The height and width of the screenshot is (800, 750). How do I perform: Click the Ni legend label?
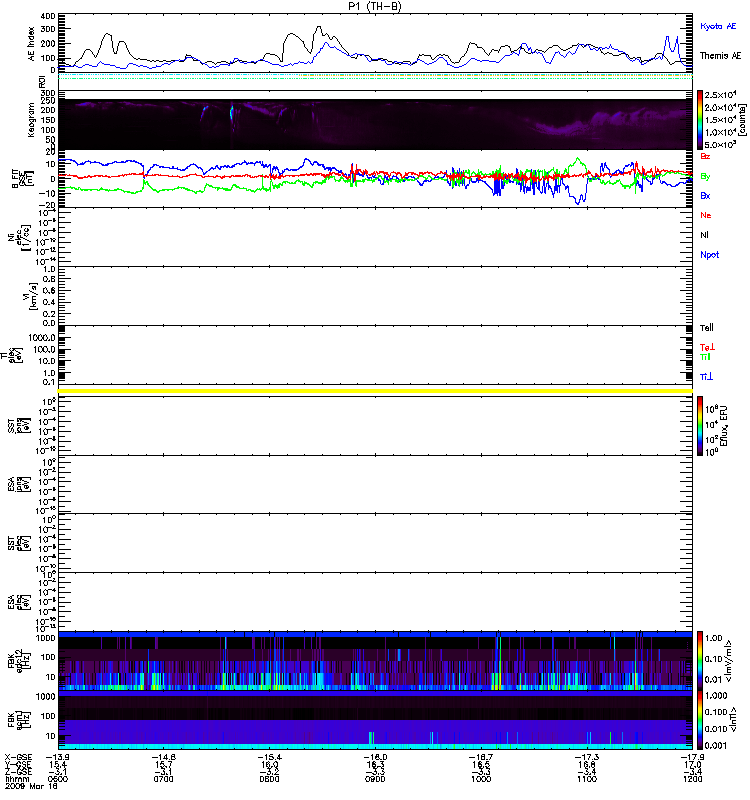[704, 235]
